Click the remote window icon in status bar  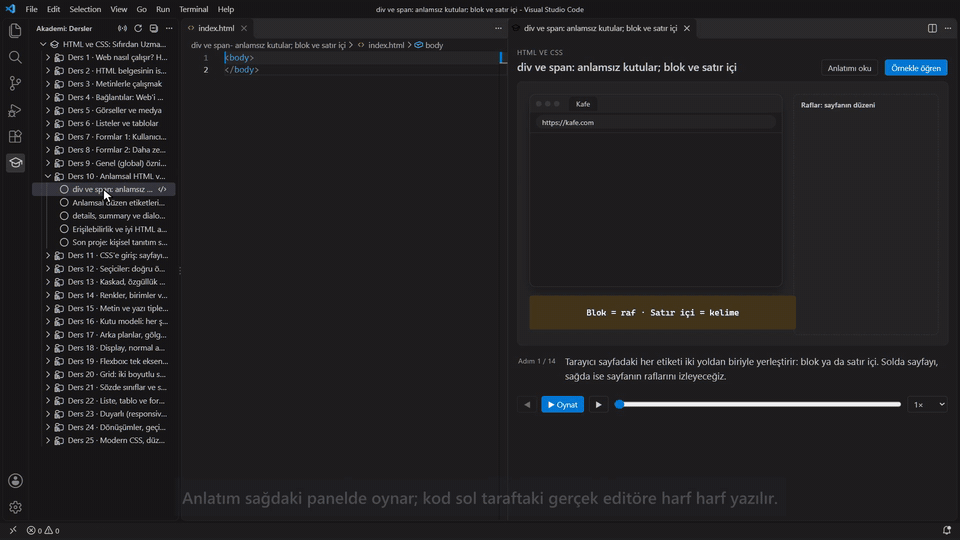13,530
